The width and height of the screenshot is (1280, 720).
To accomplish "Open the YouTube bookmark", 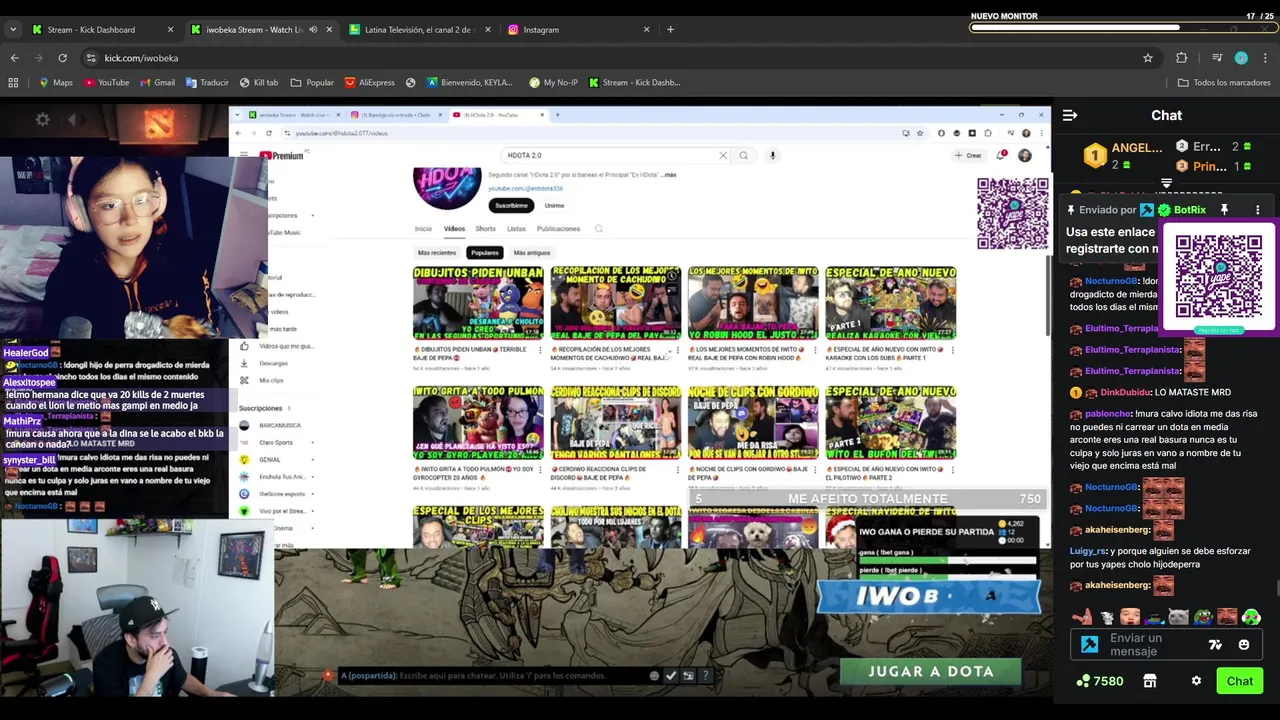I will coord(107,82).
